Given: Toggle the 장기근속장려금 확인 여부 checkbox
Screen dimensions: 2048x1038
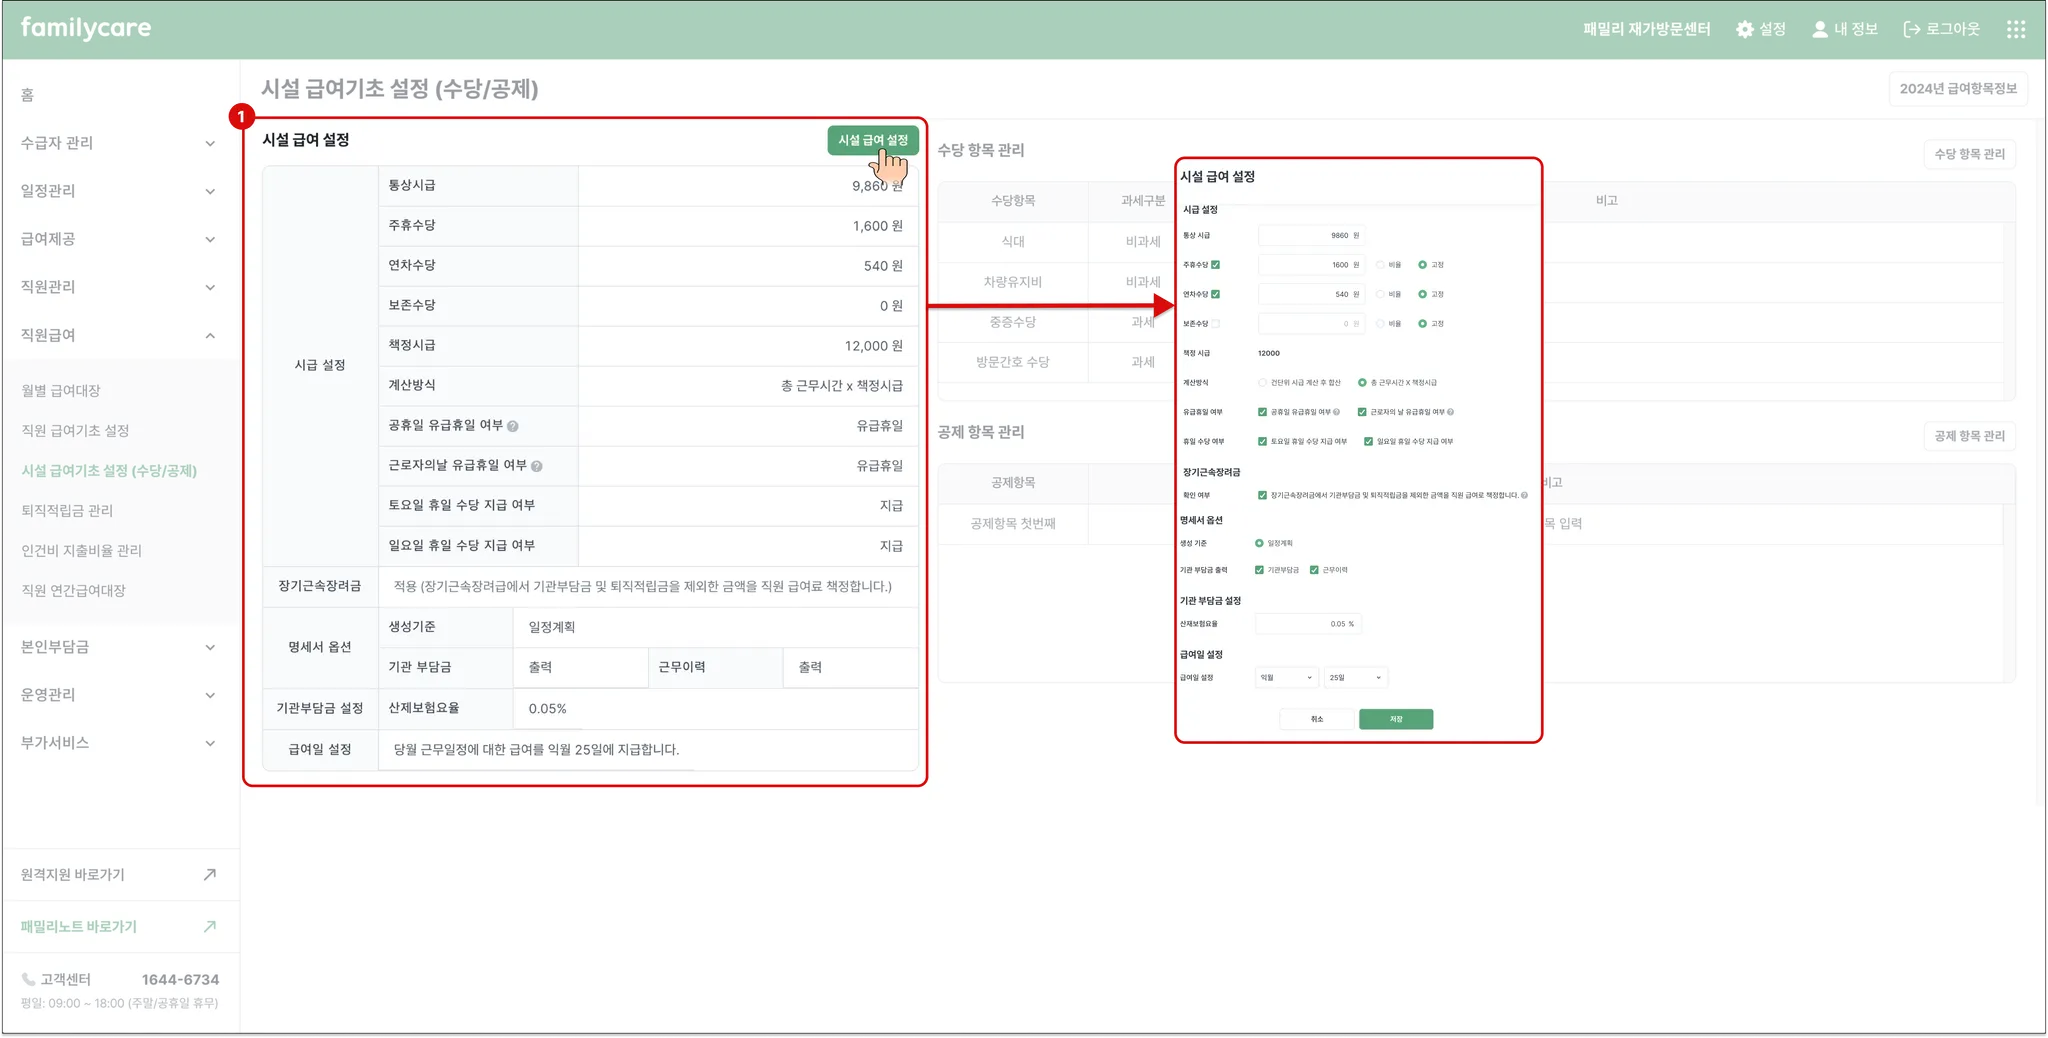Looking at the screenshot, I should tap(1262, 495).
